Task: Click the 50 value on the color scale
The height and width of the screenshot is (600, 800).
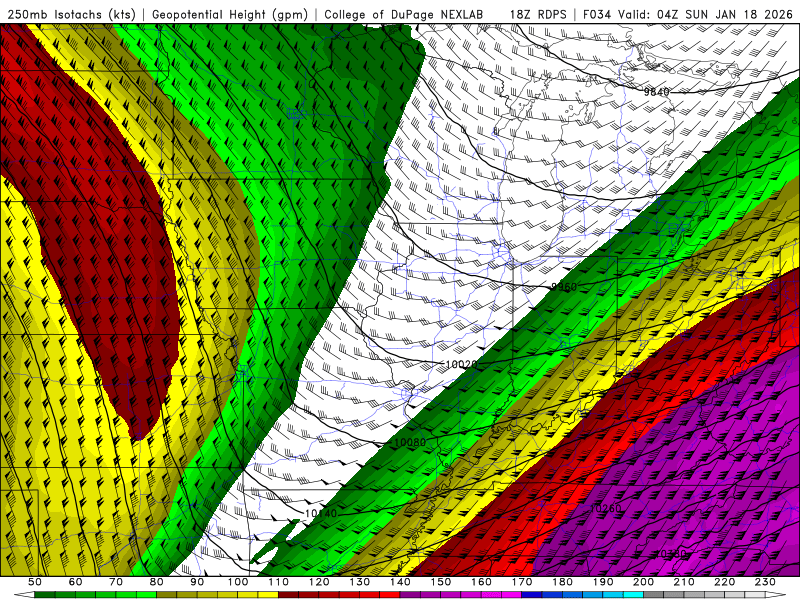Action: [35, 582]
